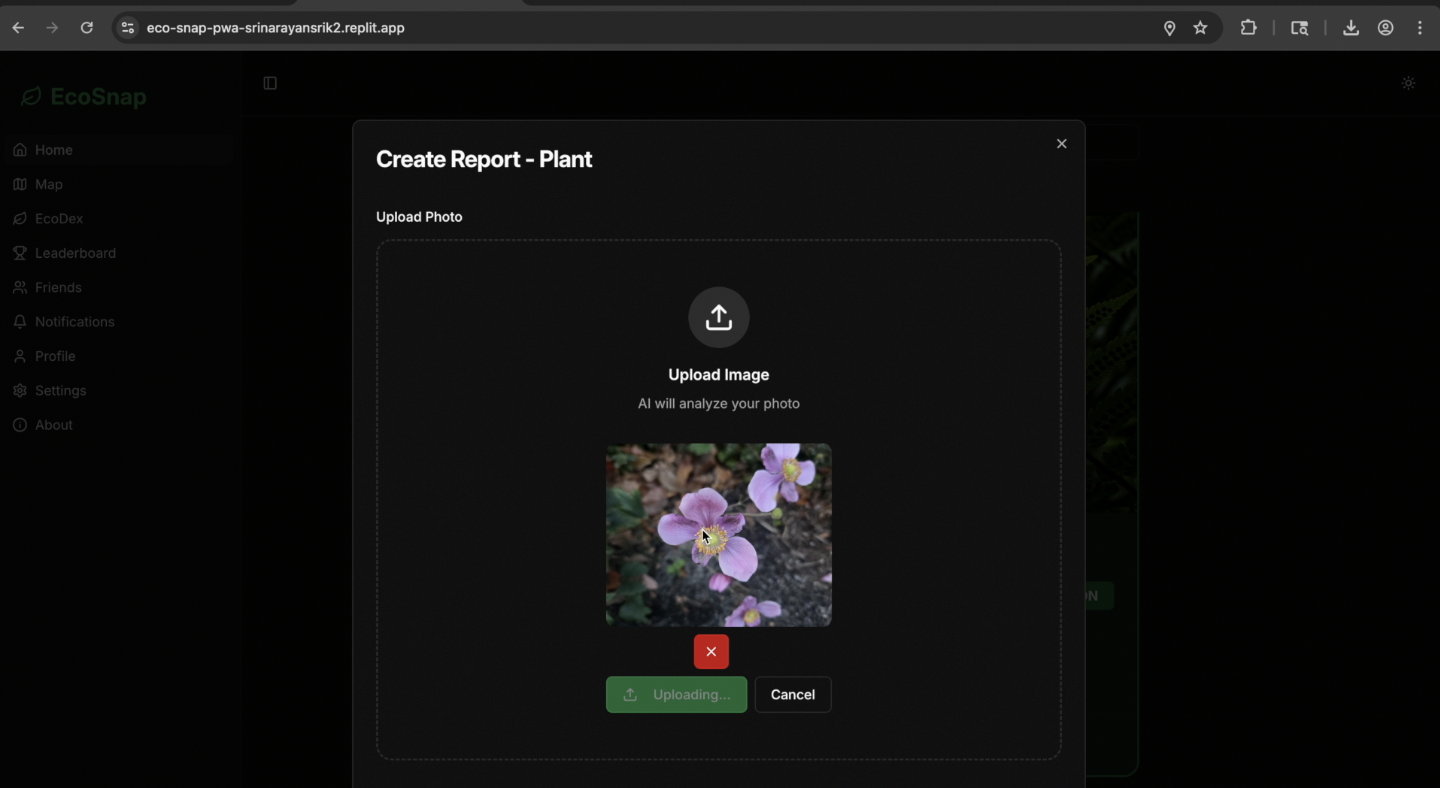This screenshot has height=788, width=1440.
Task: Click the browser back arrow
Action: [18, 28]
